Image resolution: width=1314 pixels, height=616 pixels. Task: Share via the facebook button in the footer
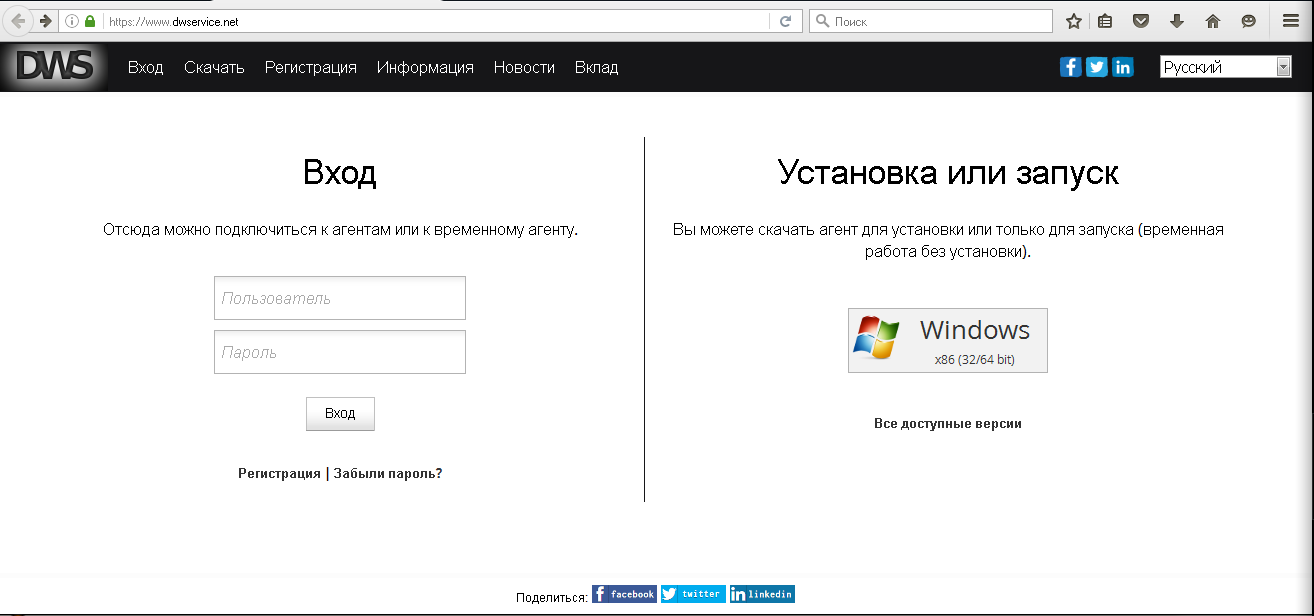[624, 594]
